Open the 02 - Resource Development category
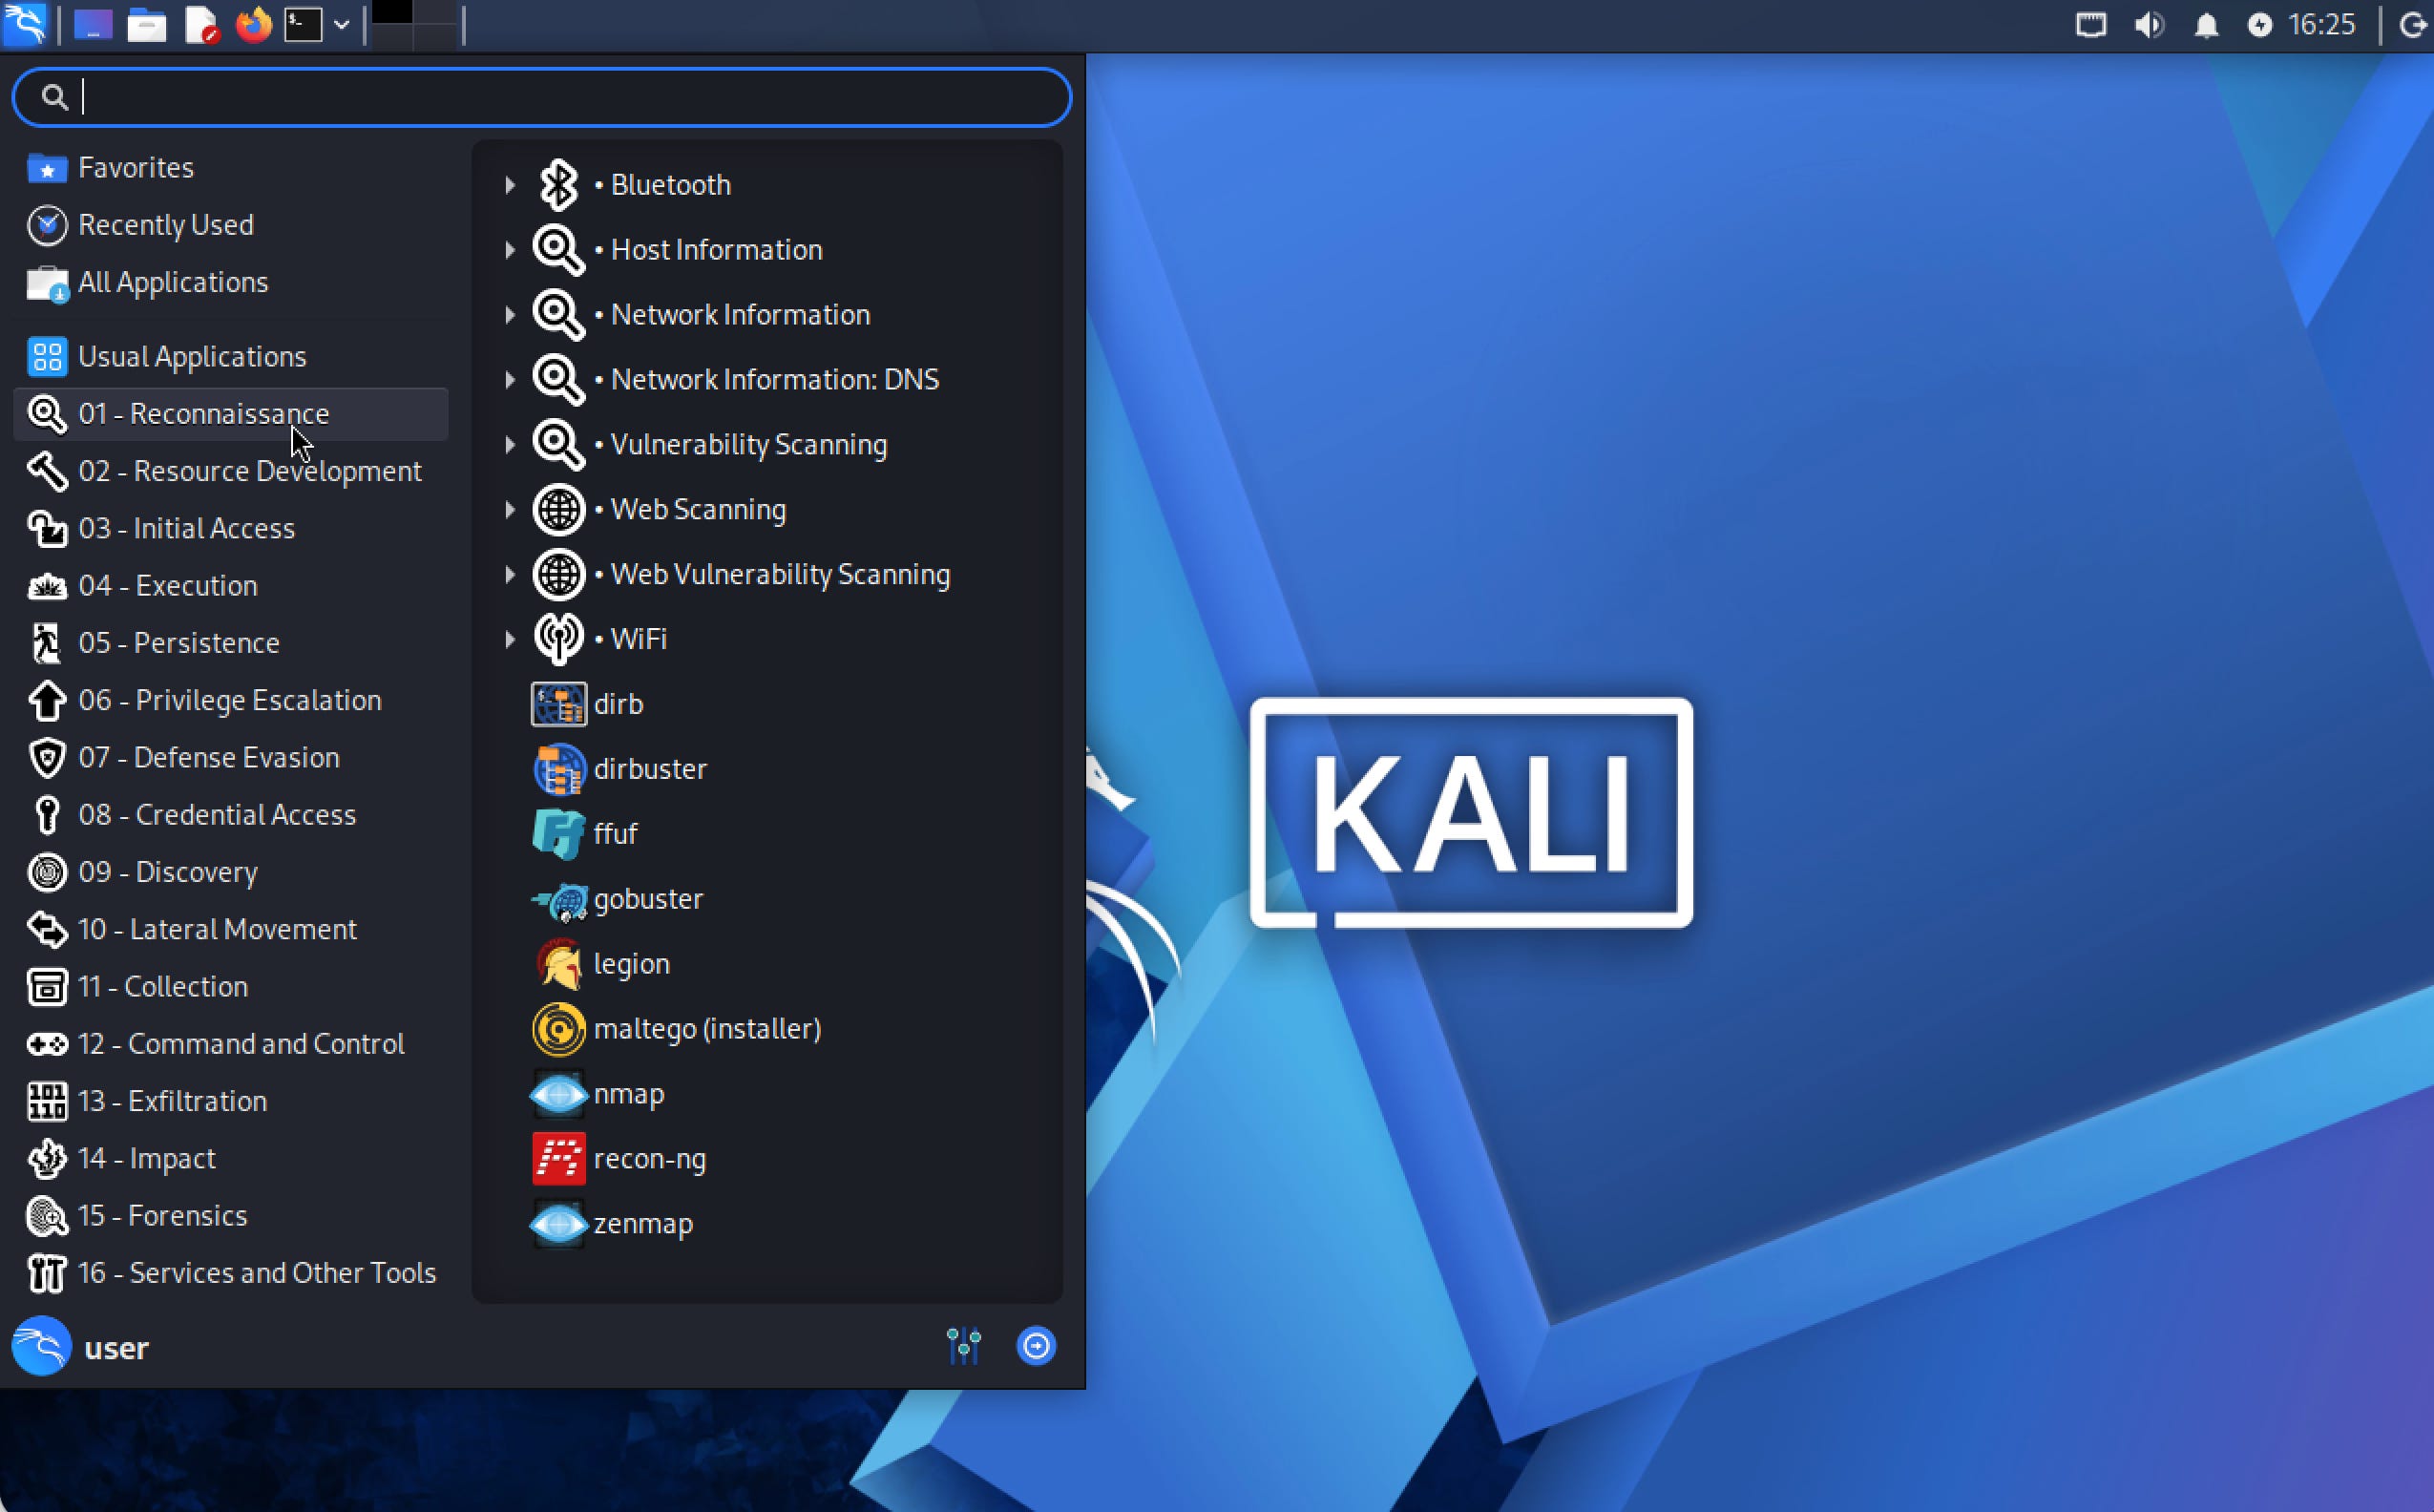The image size is (2434, 1512). coord(232,471)
